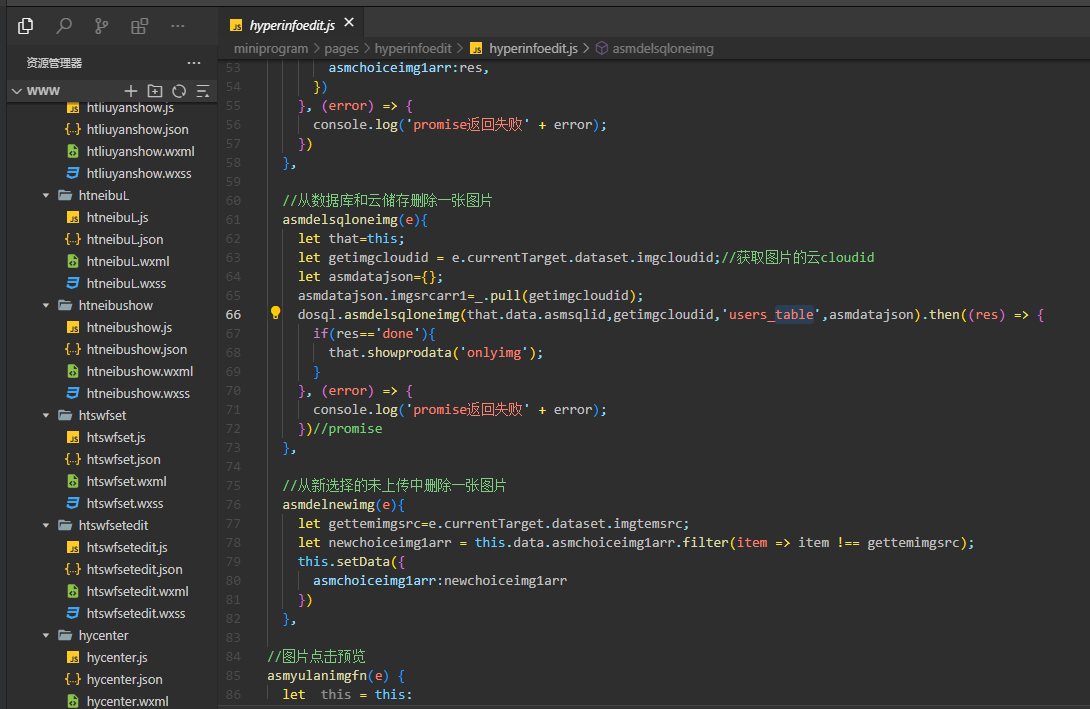Open the Search panel icon
The image size is (1090, 709).
(x=64, y=26)
